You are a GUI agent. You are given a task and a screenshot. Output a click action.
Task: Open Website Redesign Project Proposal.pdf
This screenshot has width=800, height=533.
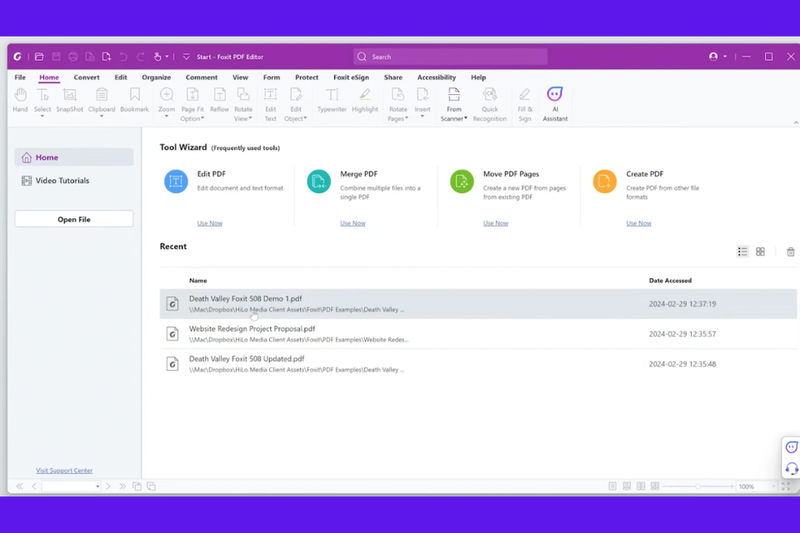[478, 334]
